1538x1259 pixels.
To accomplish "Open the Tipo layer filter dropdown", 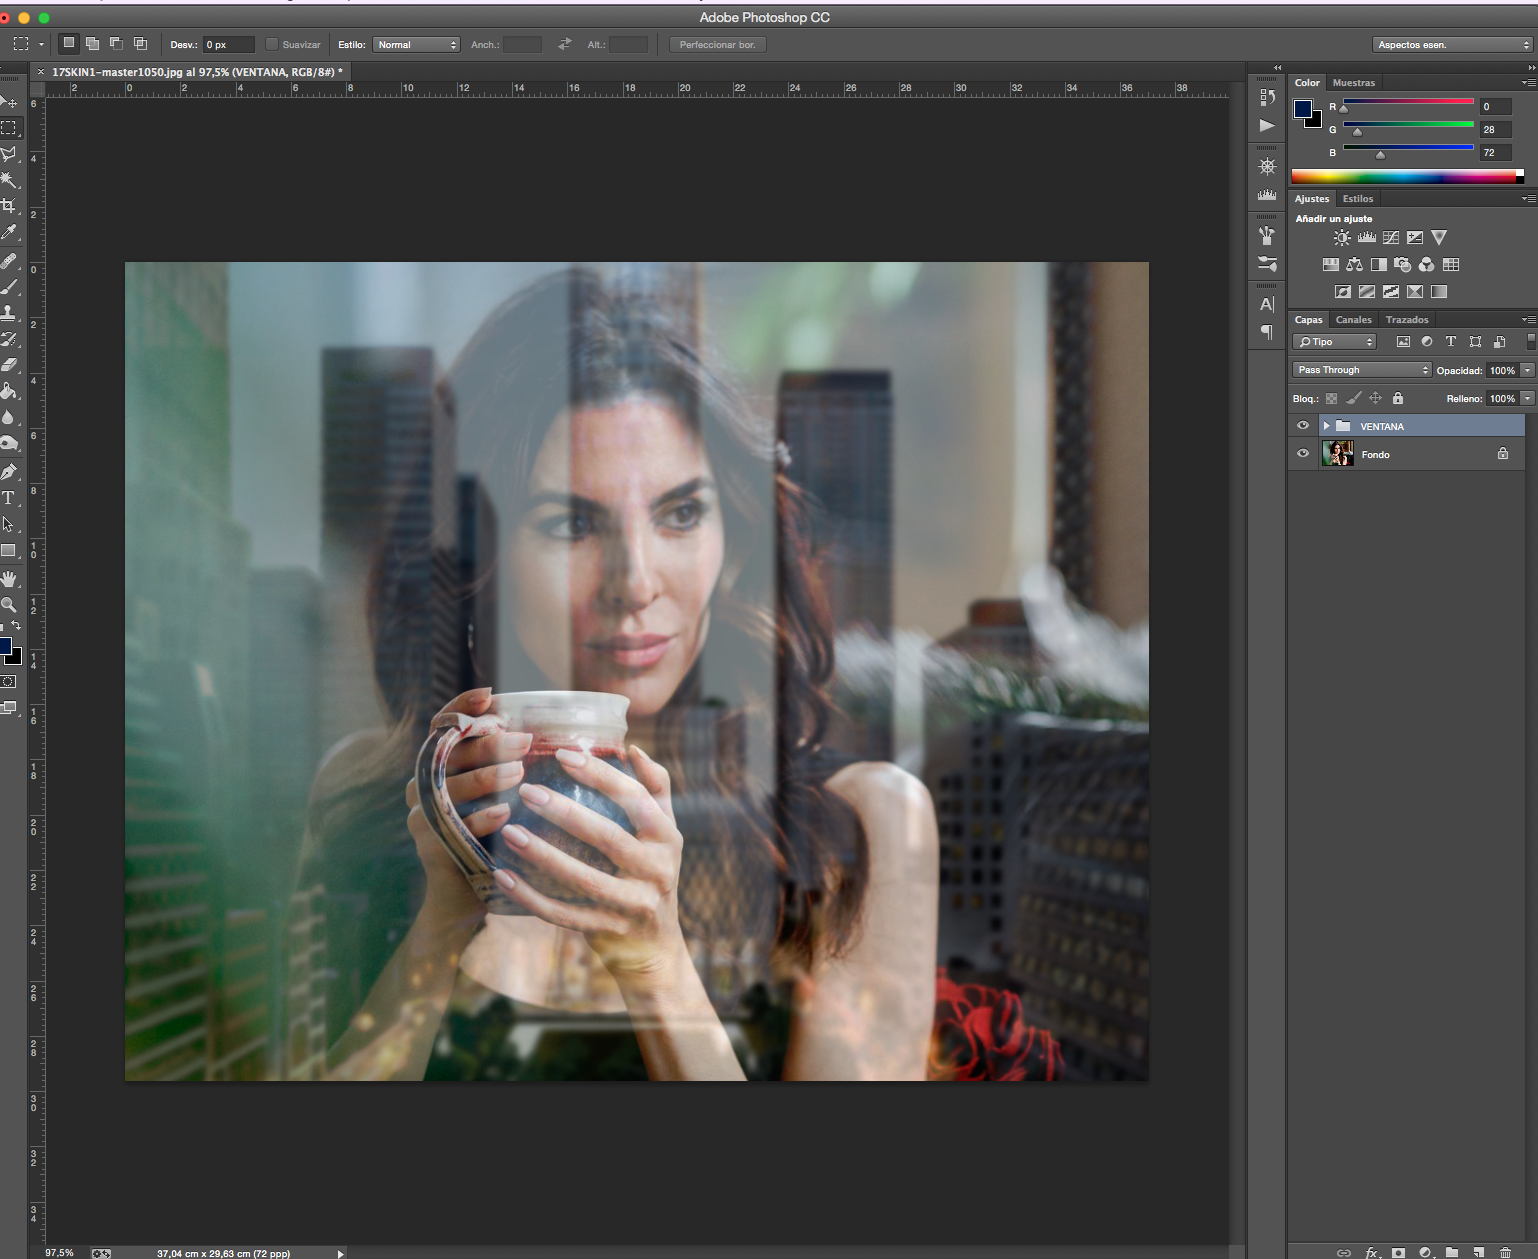I will point(1334,342).
